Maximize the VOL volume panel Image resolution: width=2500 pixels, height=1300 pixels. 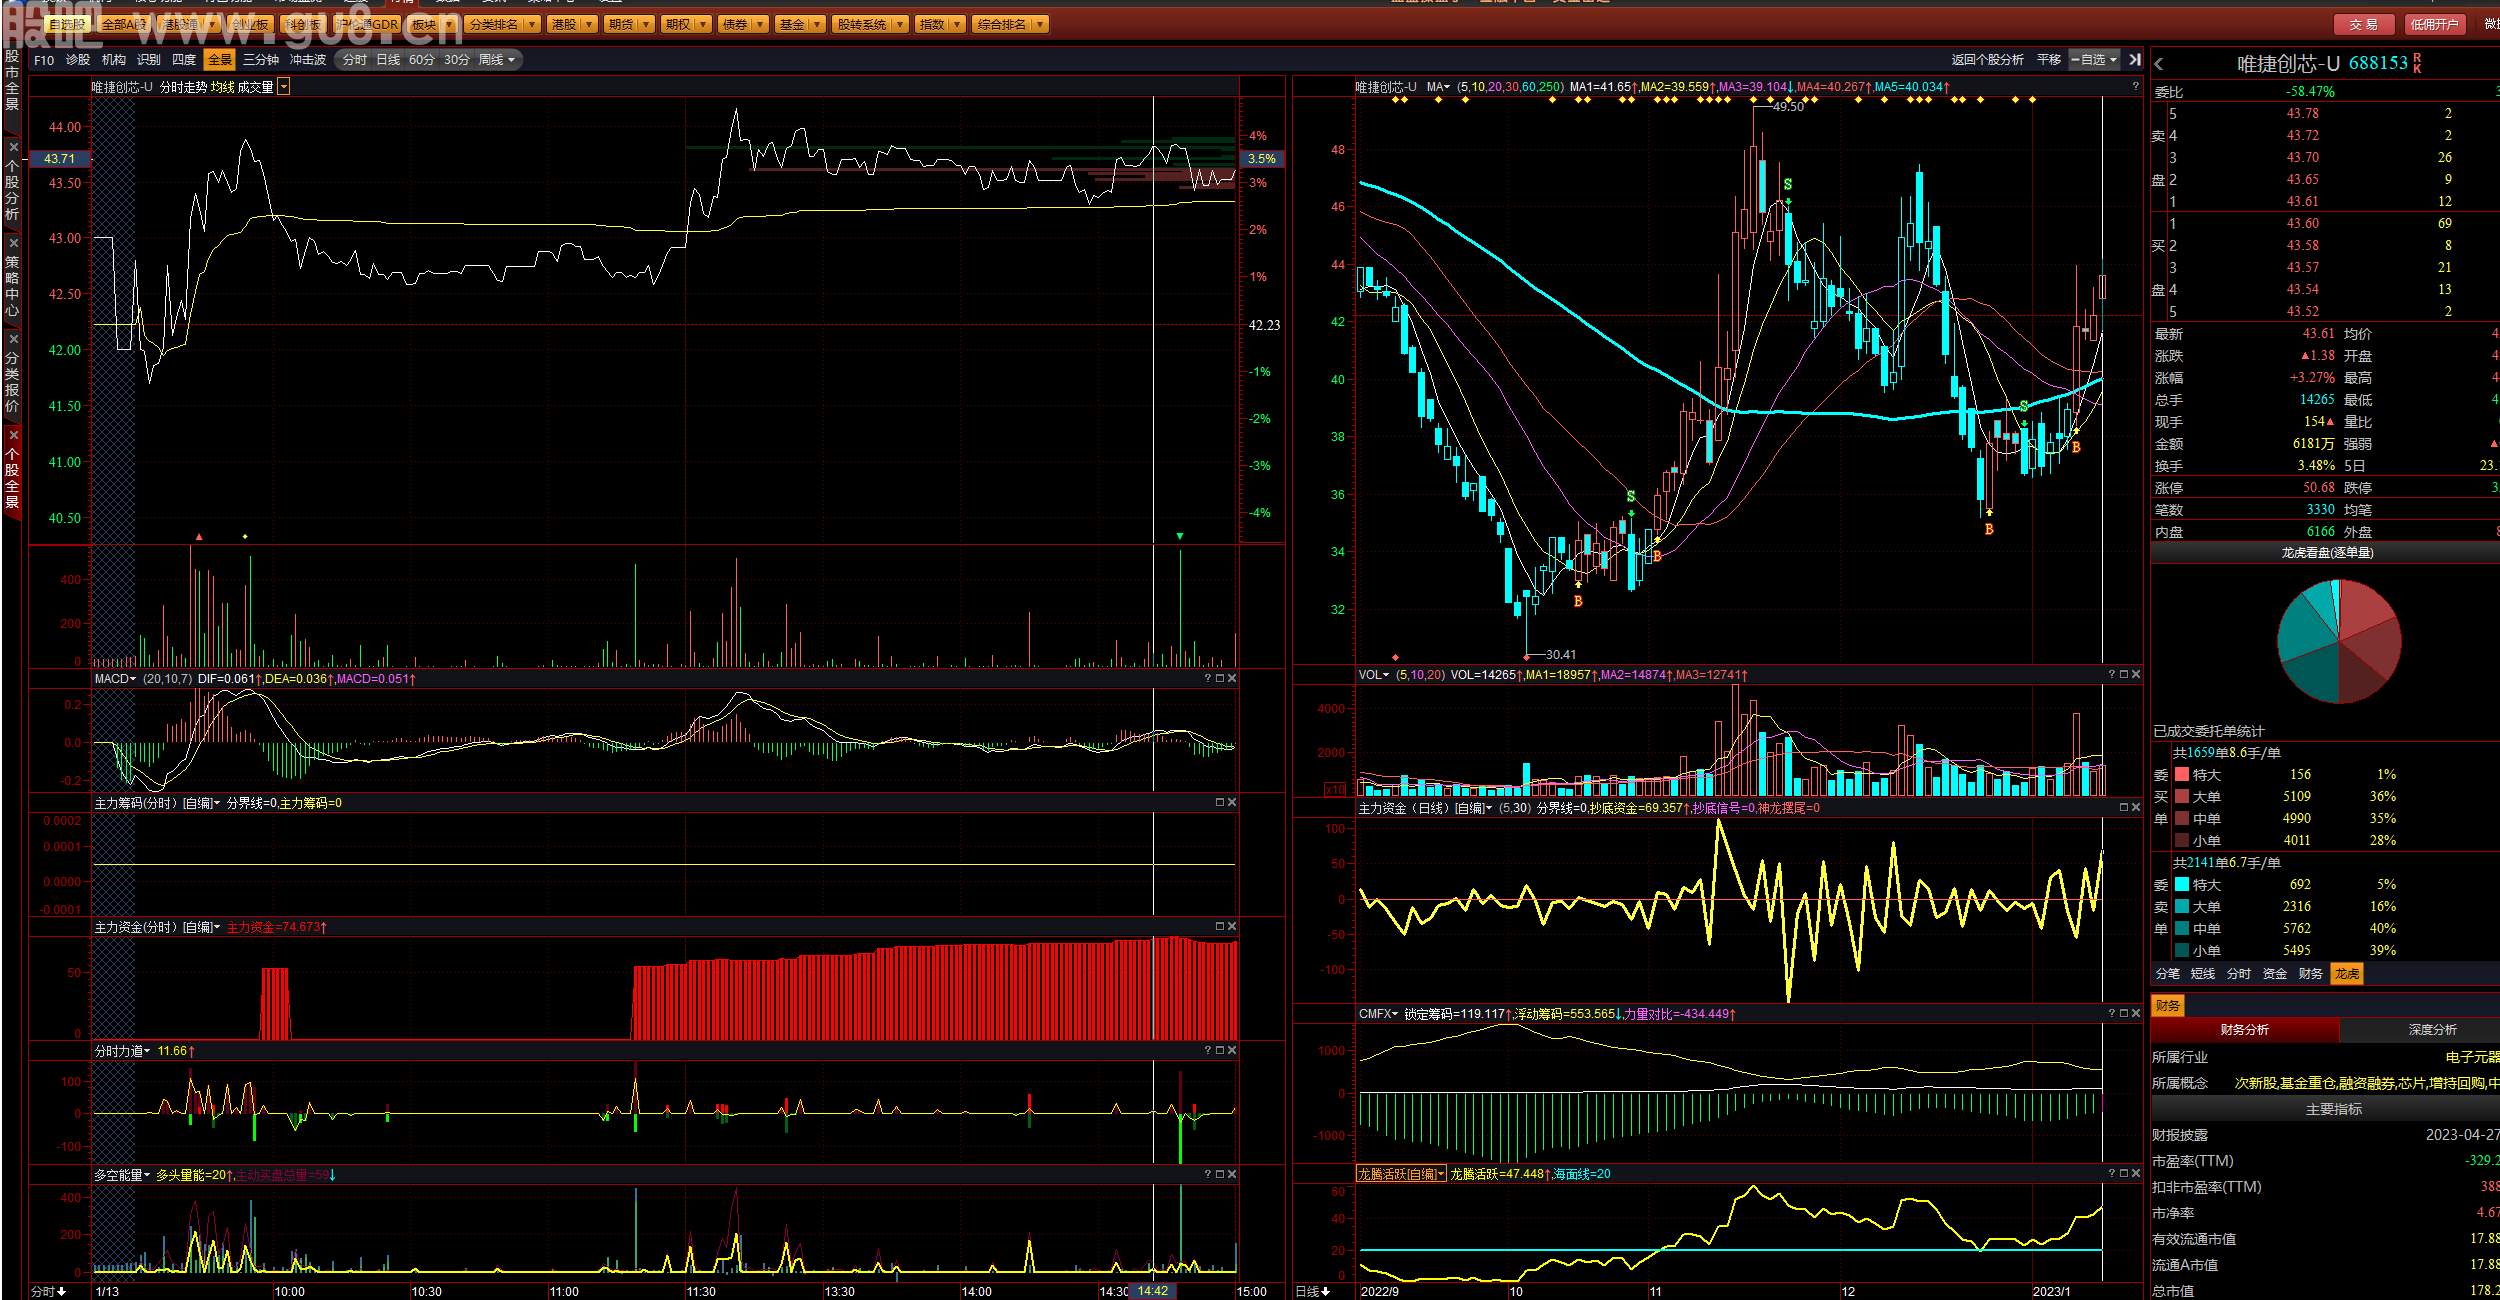(x=2124, y=674)
